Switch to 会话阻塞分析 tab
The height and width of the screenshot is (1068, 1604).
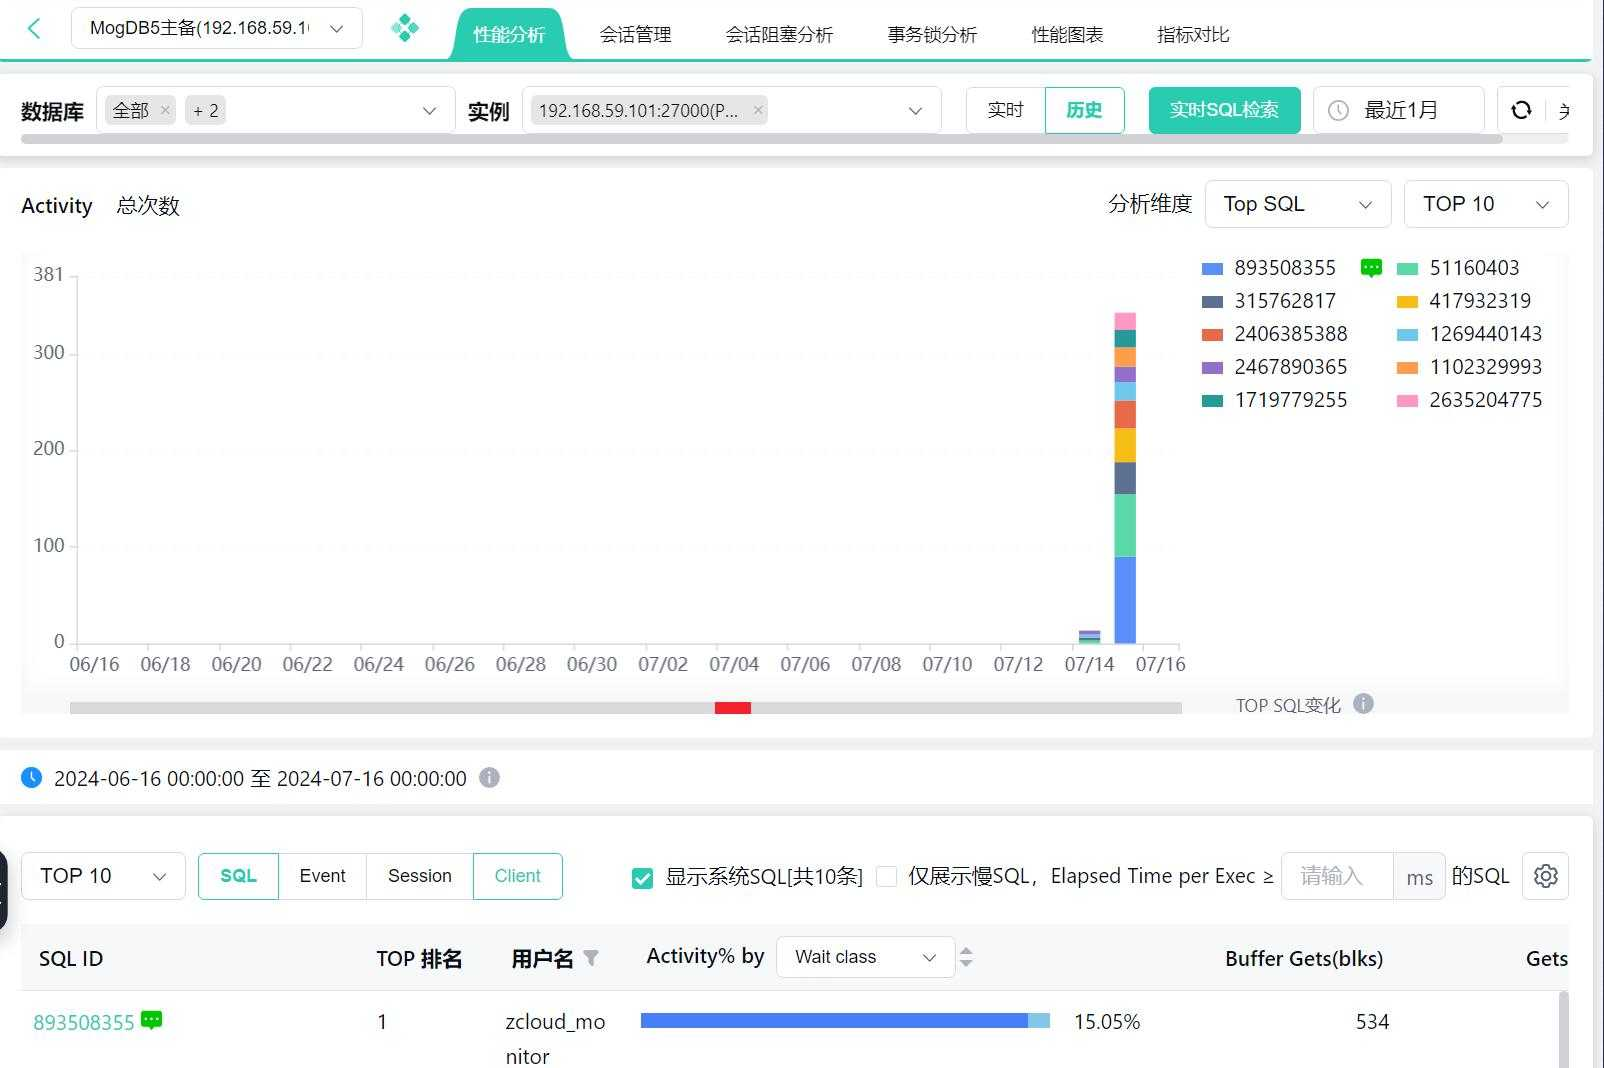tap(779, 34)
